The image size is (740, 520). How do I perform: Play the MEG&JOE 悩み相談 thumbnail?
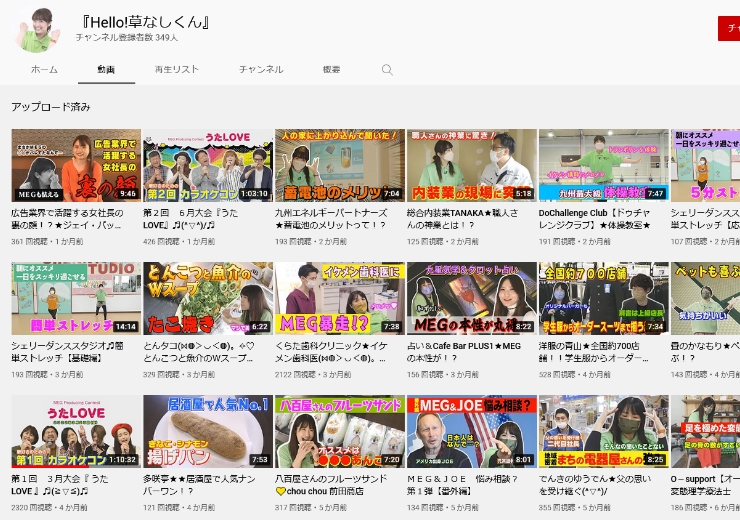[471, 431]
